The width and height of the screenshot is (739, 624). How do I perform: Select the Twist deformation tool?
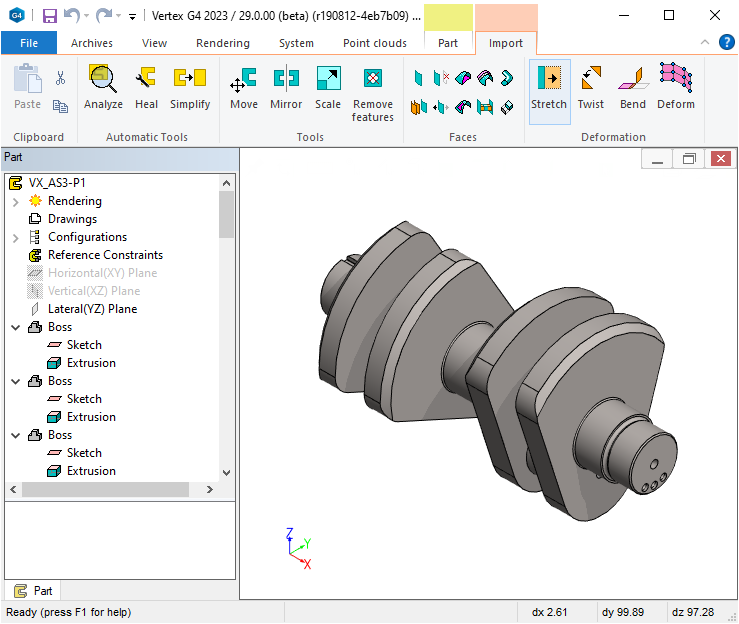[591, 87]
